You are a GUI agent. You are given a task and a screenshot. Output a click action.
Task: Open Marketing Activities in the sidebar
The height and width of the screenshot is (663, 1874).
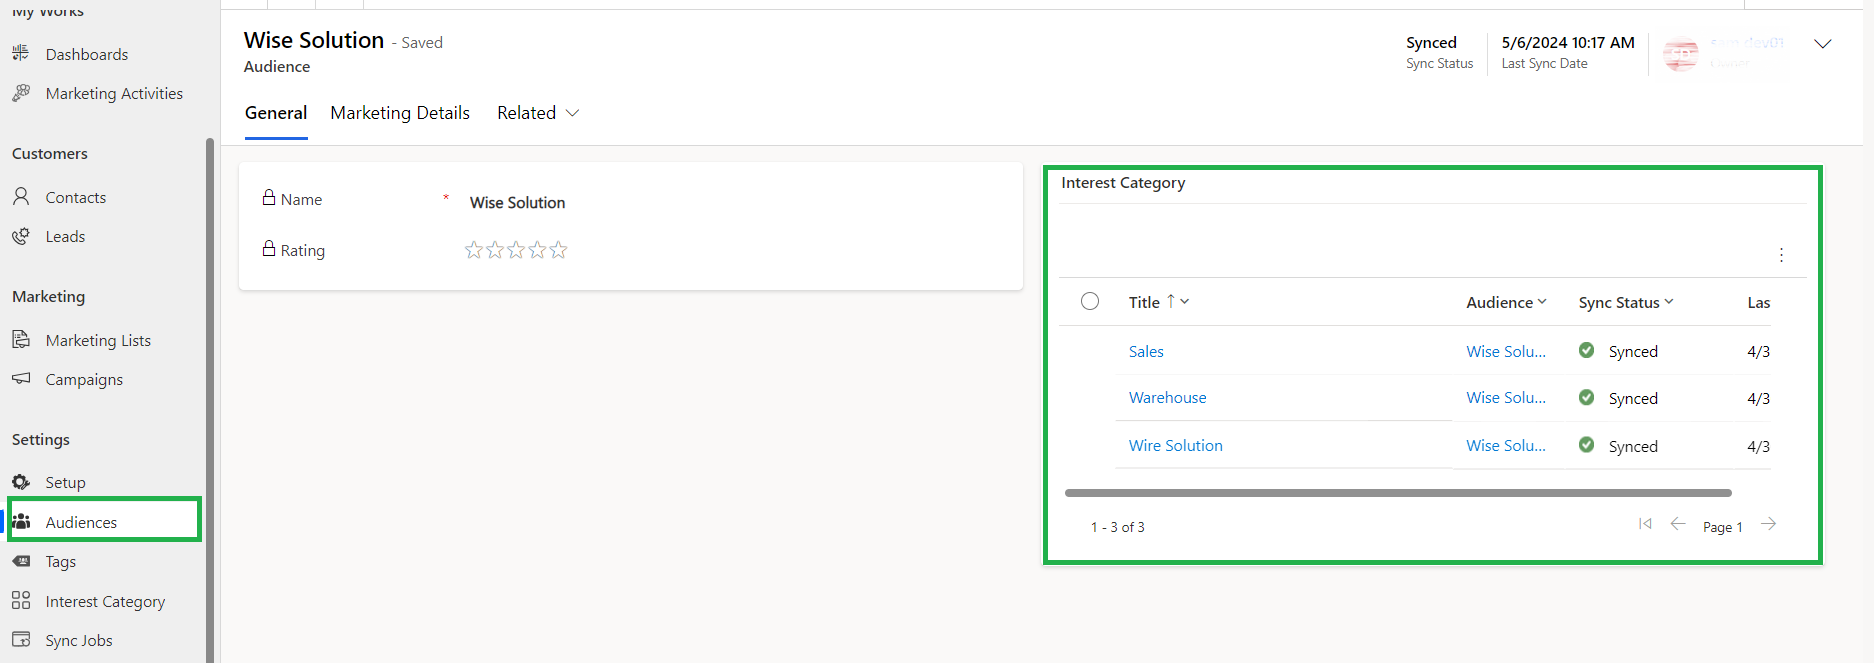click(x=113, y=93)
